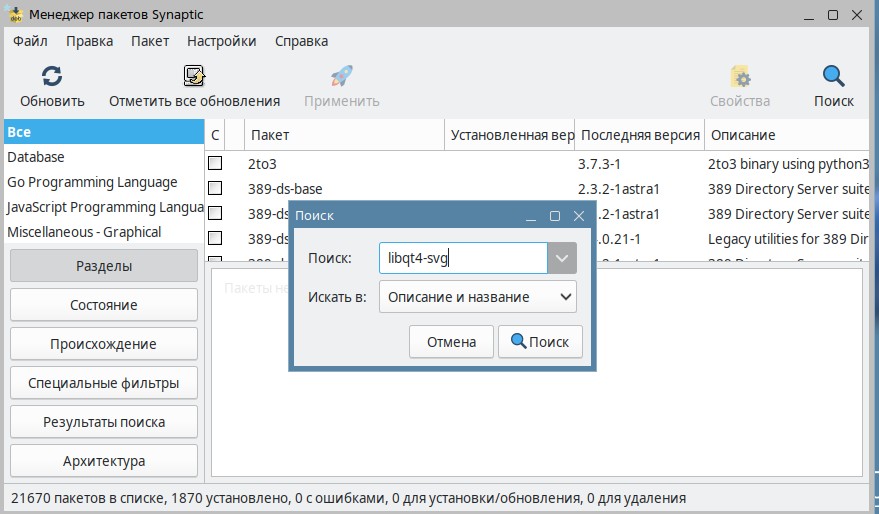Image resolution: width=879 pixels, height=514 pixels.
Task: Minimize the Synaptic main window
Action: [808, 15]
